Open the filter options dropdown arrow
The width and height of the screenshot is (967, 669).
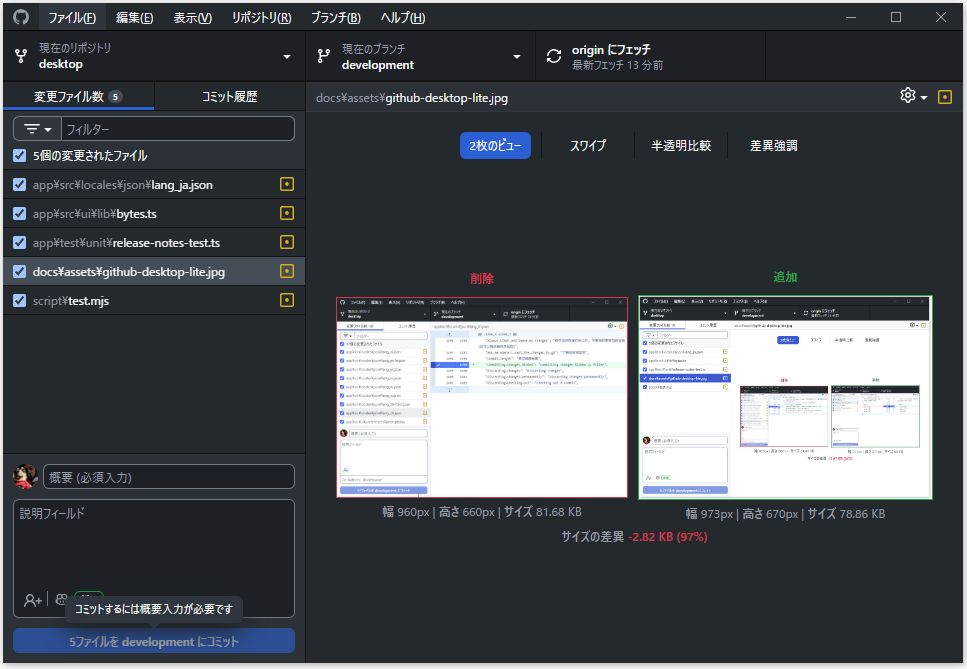click(x=48, y=129)
